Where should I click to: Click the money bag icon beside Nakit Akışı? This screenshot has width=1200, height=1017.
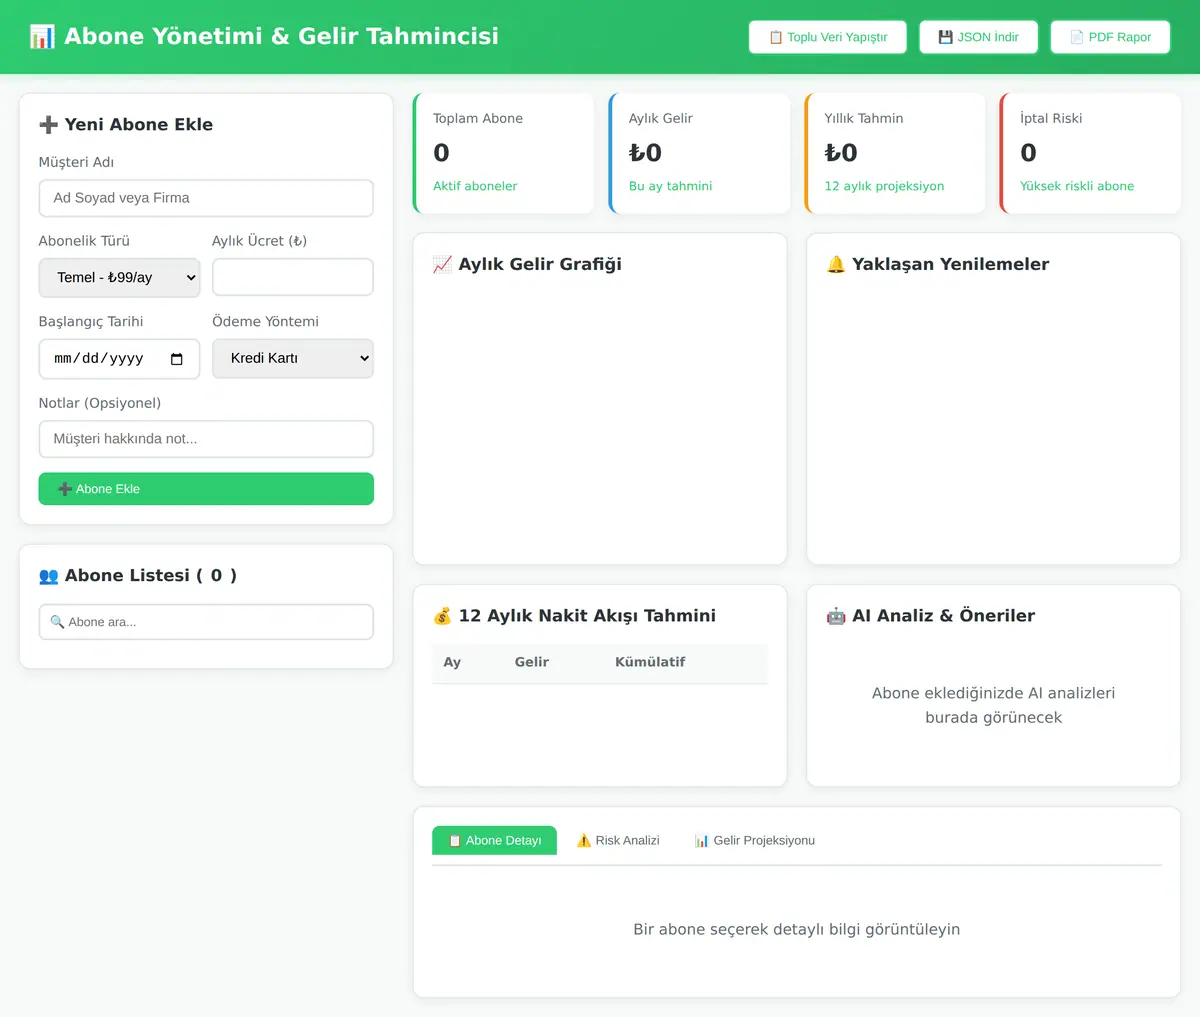click(442, 616)
